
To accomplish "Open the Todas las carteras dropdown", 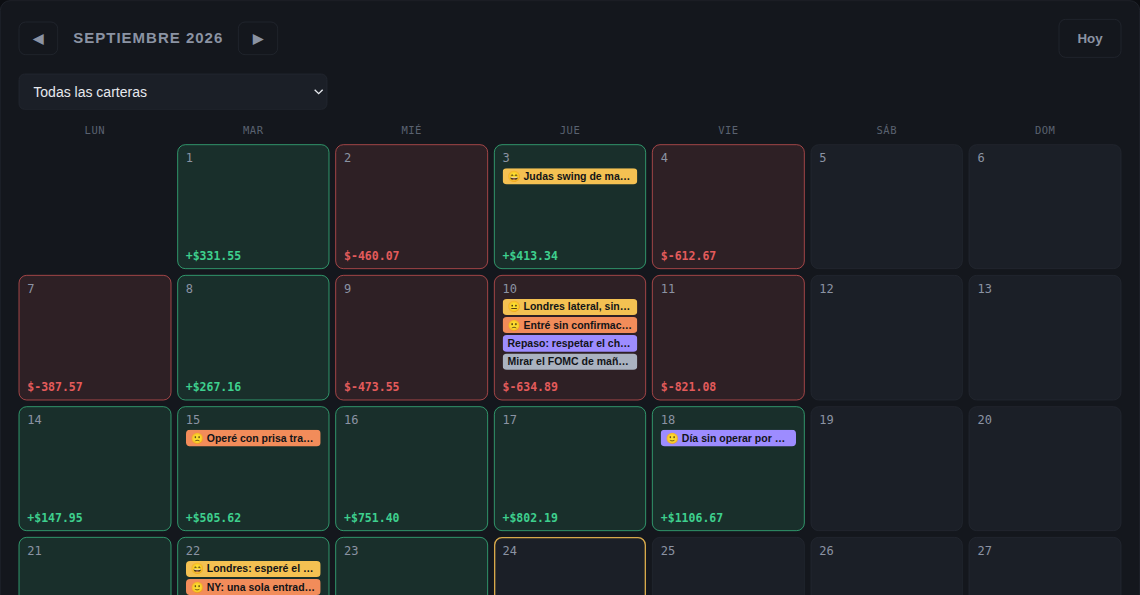I will coord(173,92).
